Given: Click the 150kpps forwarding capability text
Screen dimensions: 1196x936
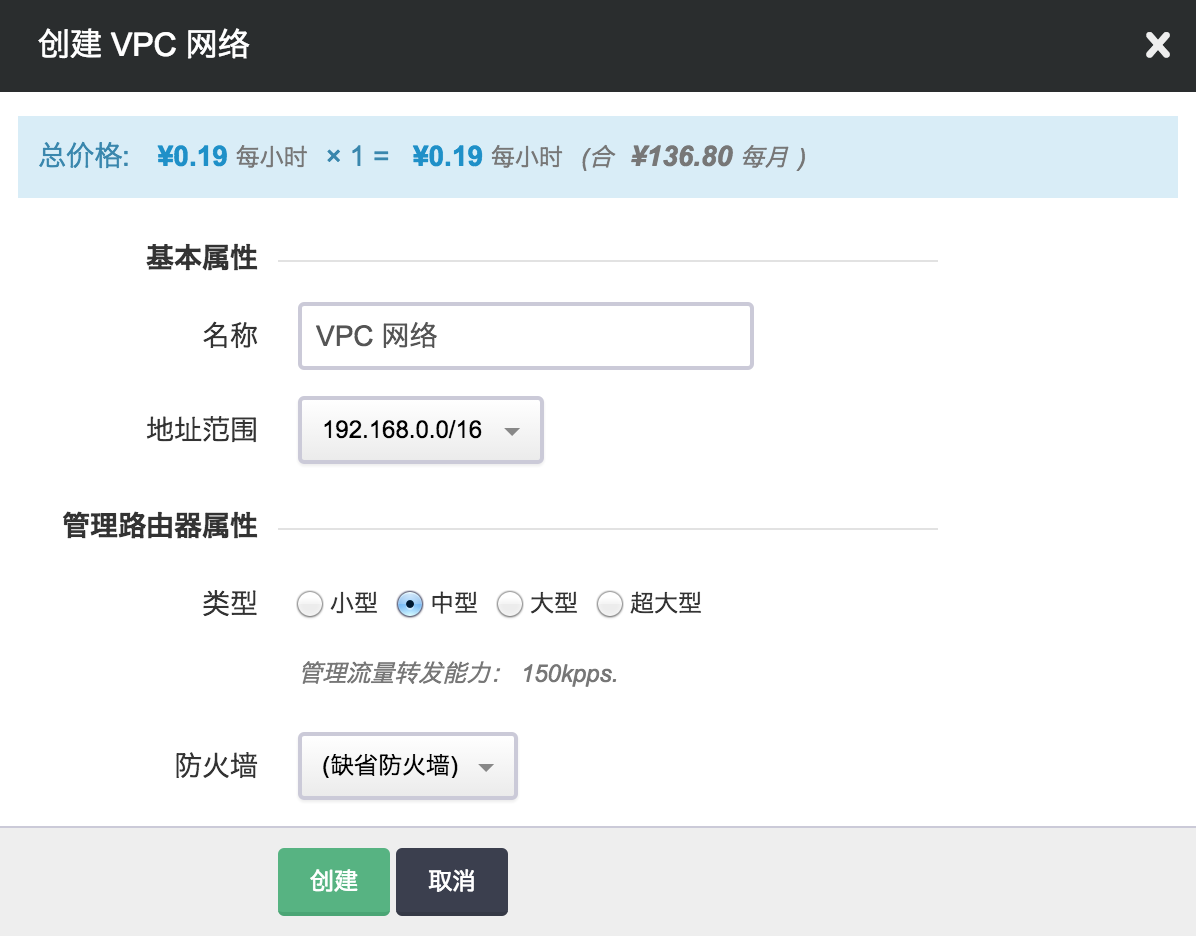Looking at the screenshot, I should pyautogui.click(x=570, y=675).
